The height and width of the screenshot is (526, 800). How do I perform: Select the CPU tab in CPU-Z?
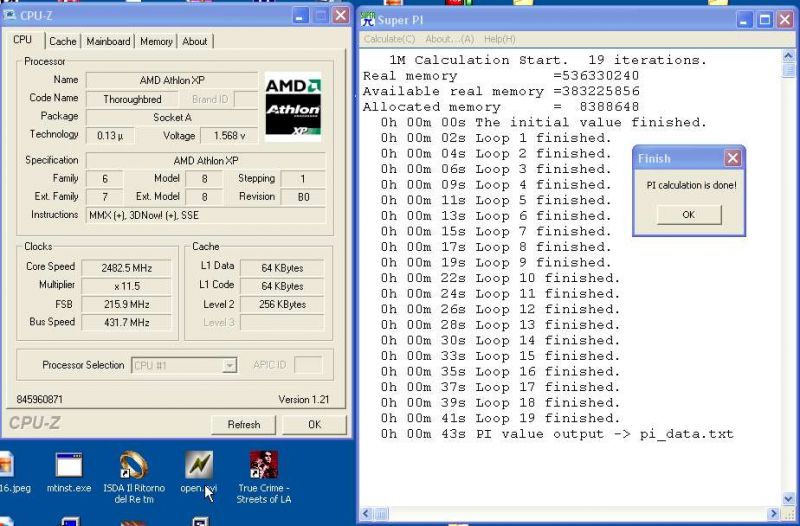coord(23,40)
